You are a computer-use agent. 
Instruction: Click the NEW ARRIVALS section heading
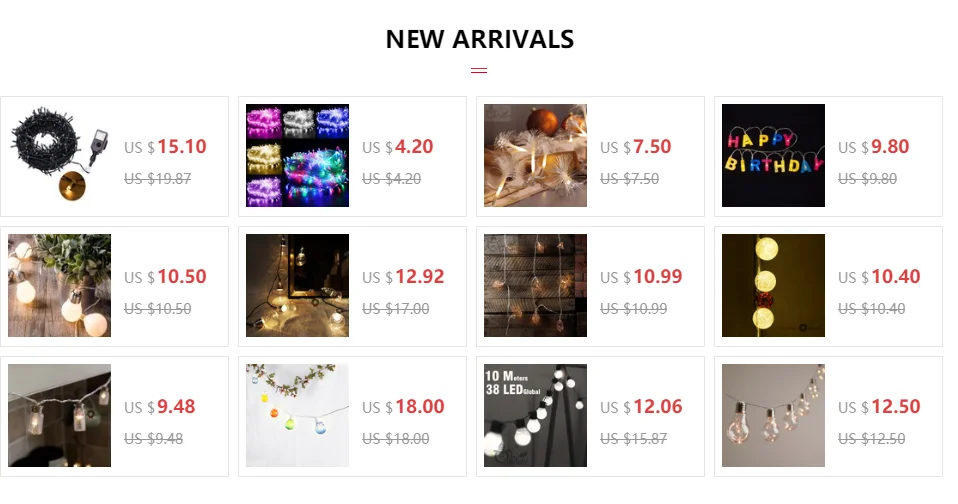pos(480,39)
